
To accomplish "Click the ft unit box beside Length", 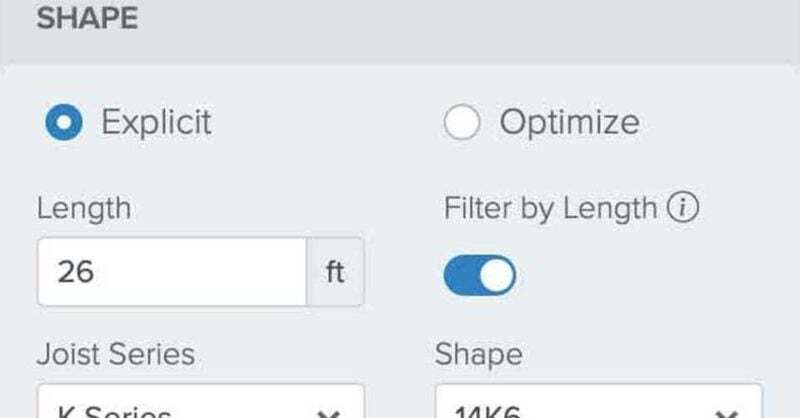I will click(335, 272).
